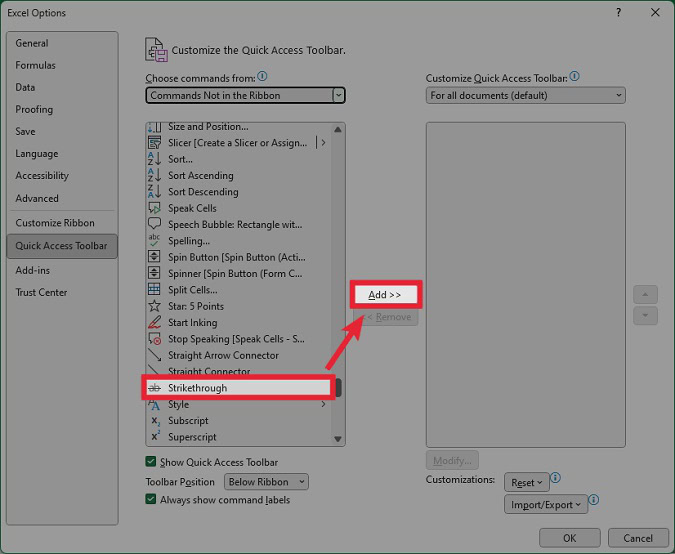
Task: Click the Split Cells grid icon
Action: pos(154,289)
